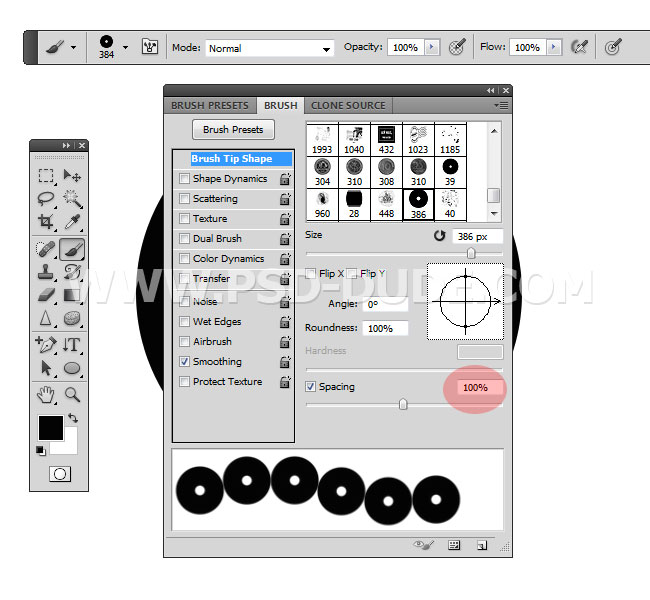Open the Flow slider arrow

[553, 47]
